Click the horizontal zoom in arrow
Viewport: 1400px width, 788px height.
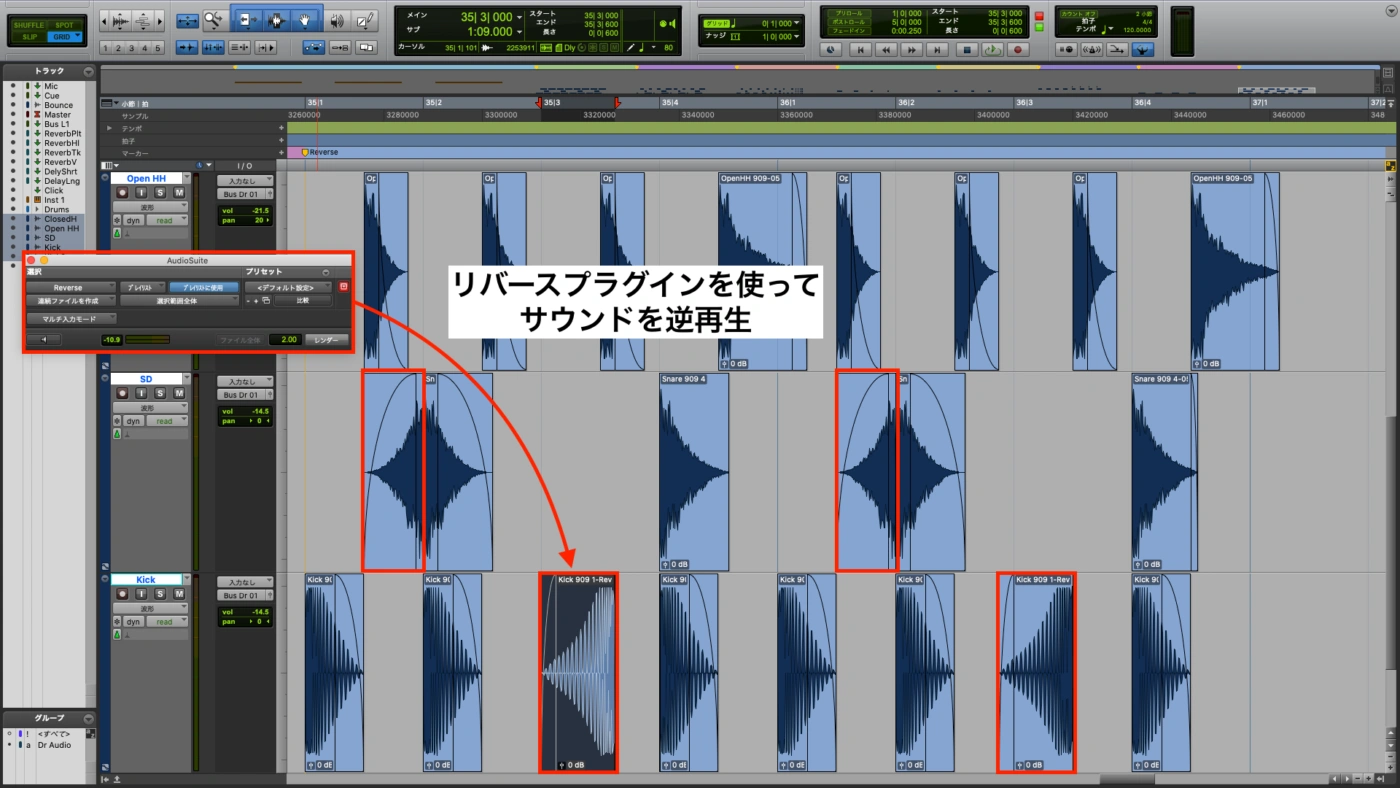160,21
